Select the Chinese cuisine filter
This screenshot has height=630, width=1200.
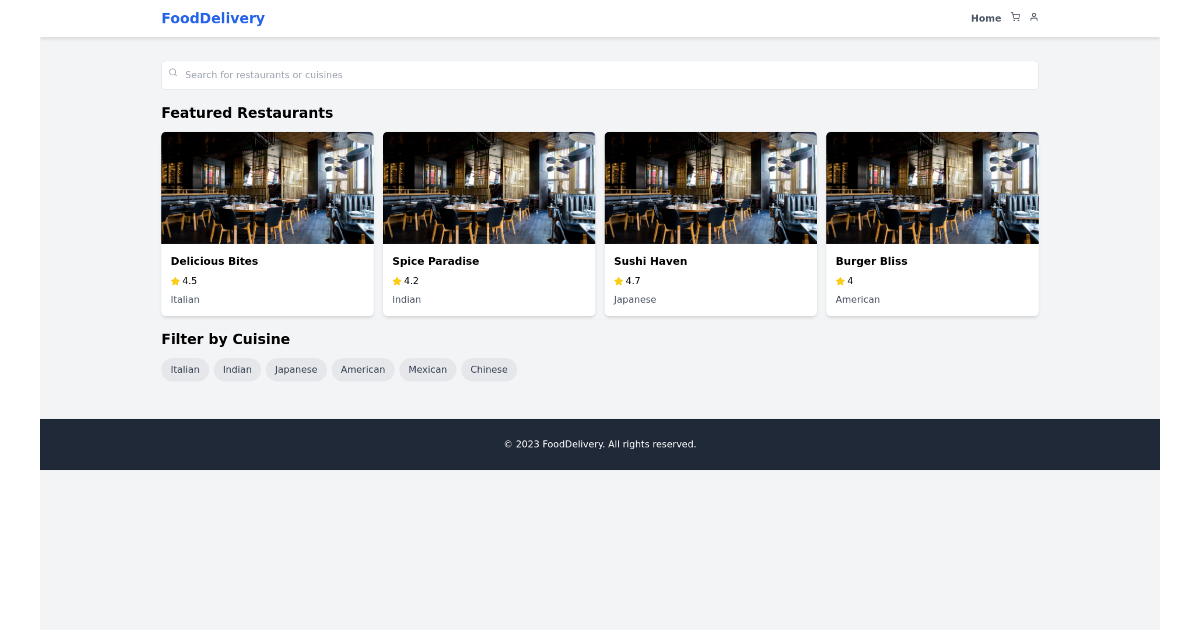coord(489,369)
